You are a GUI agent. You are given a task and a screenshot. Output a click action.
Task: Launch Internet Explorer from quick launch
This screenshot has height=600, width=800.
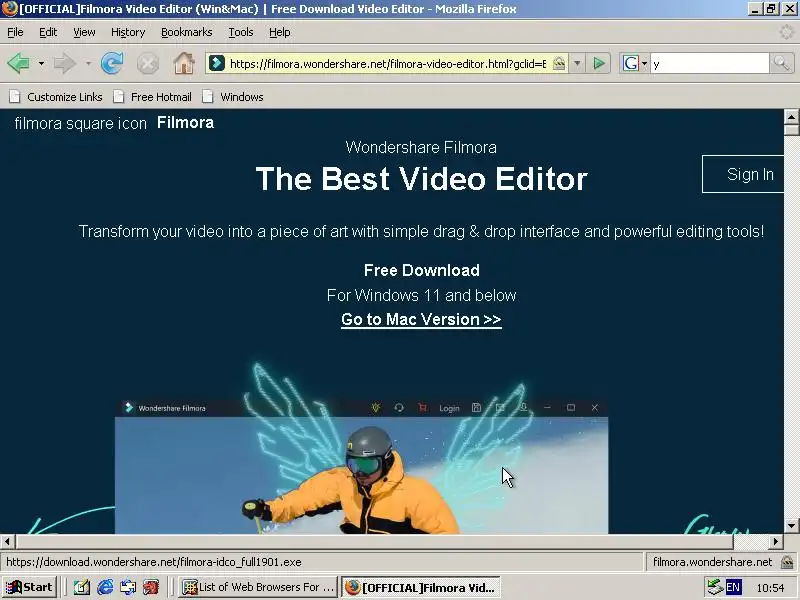click(x=105, y=588)
